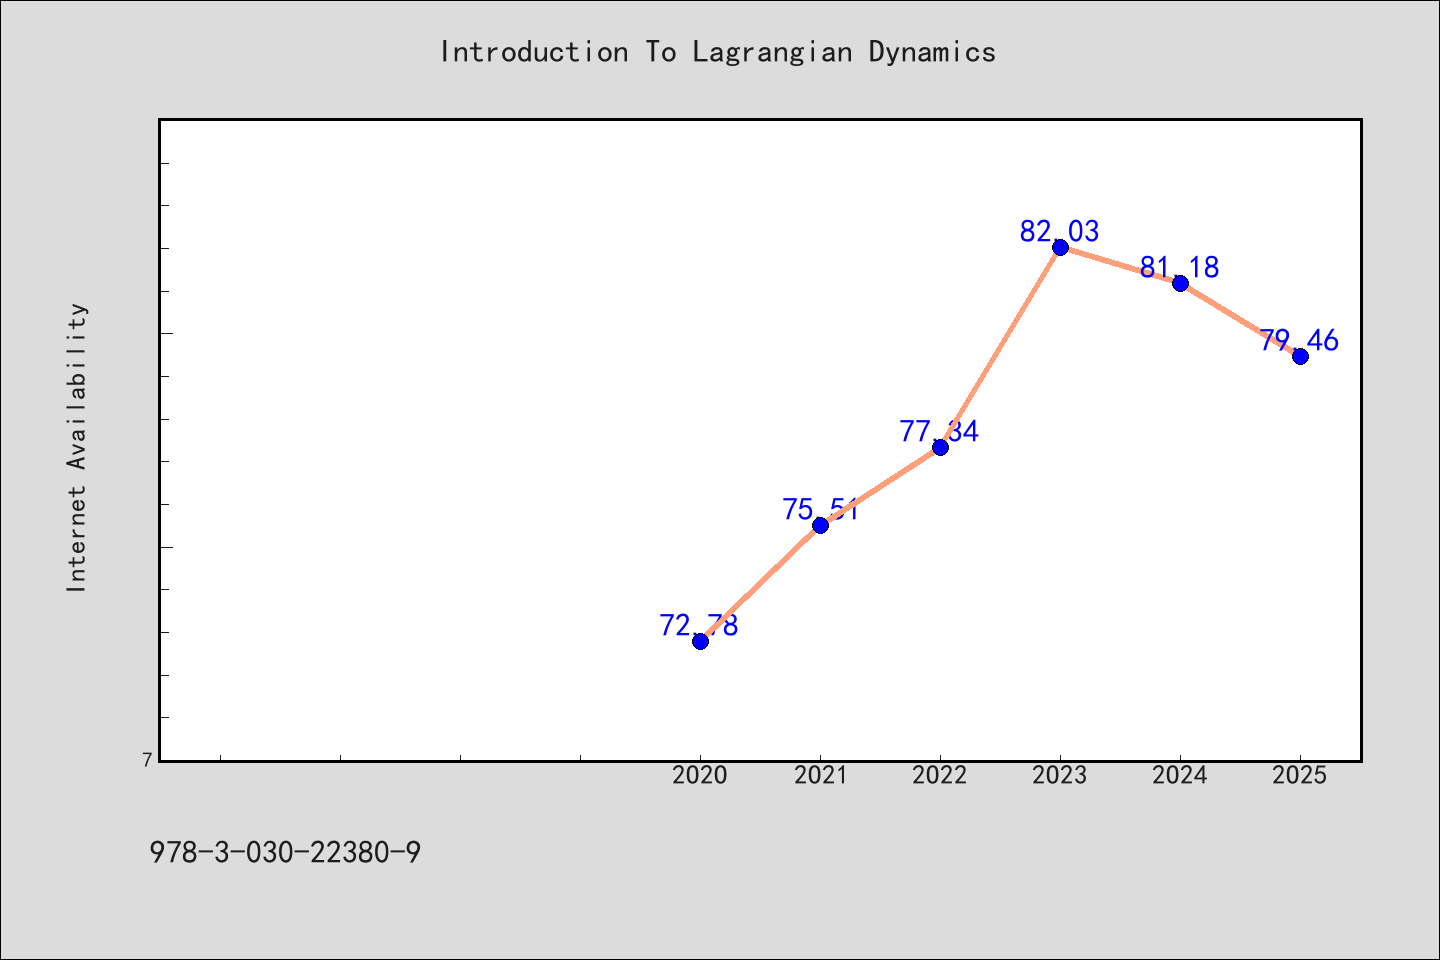Select the 2024 data point marker
Screen dimensions: 1440x960
point(1180,283)
